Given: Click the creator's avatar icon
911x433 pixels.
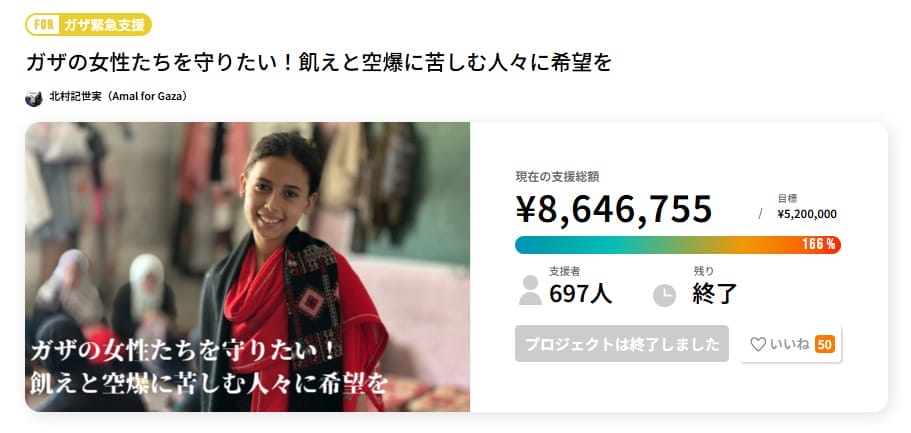Looking at the screenshot, I should pyautogui.click(x=34, y=98).
